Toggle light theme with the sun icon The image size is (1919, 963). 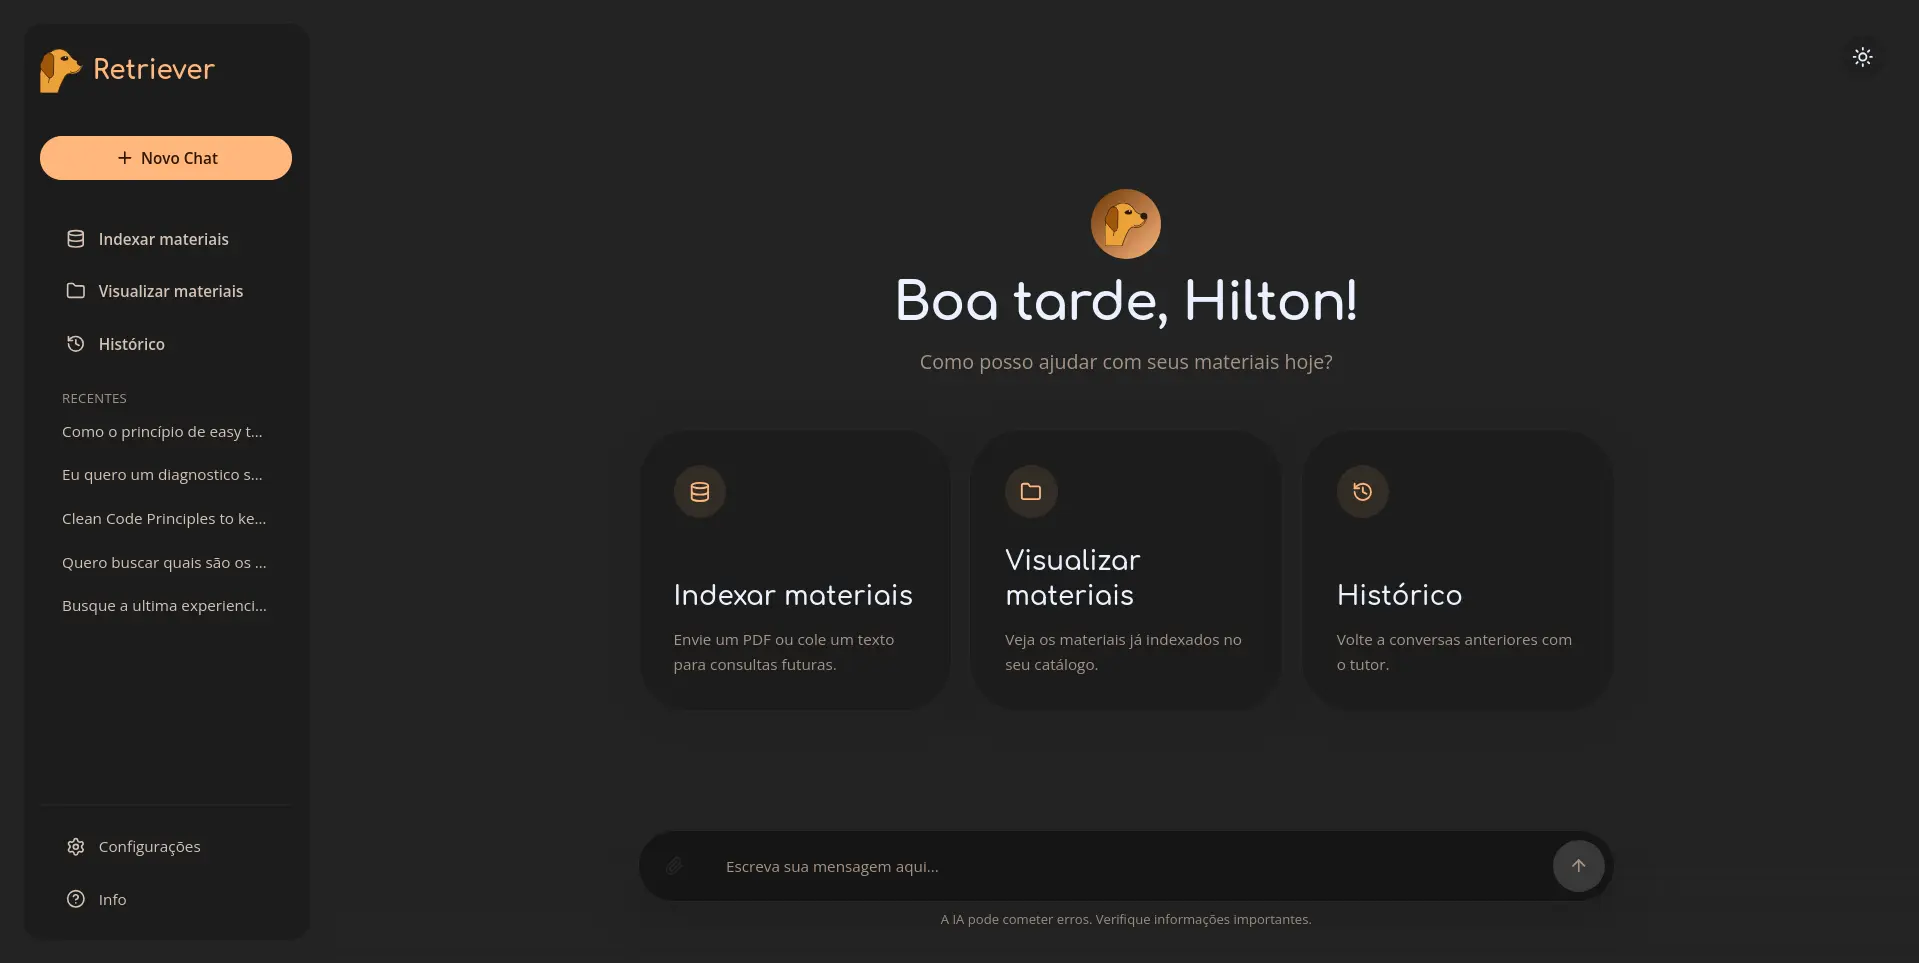point(1862,57)
